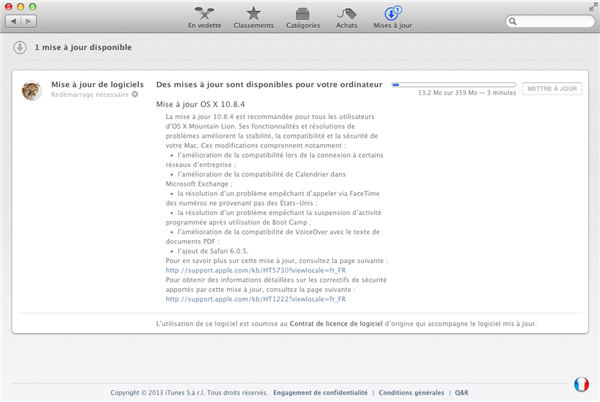Screen dimensions: 600x402
Task: Open the HT5730 support link
Action: [256, 270]
